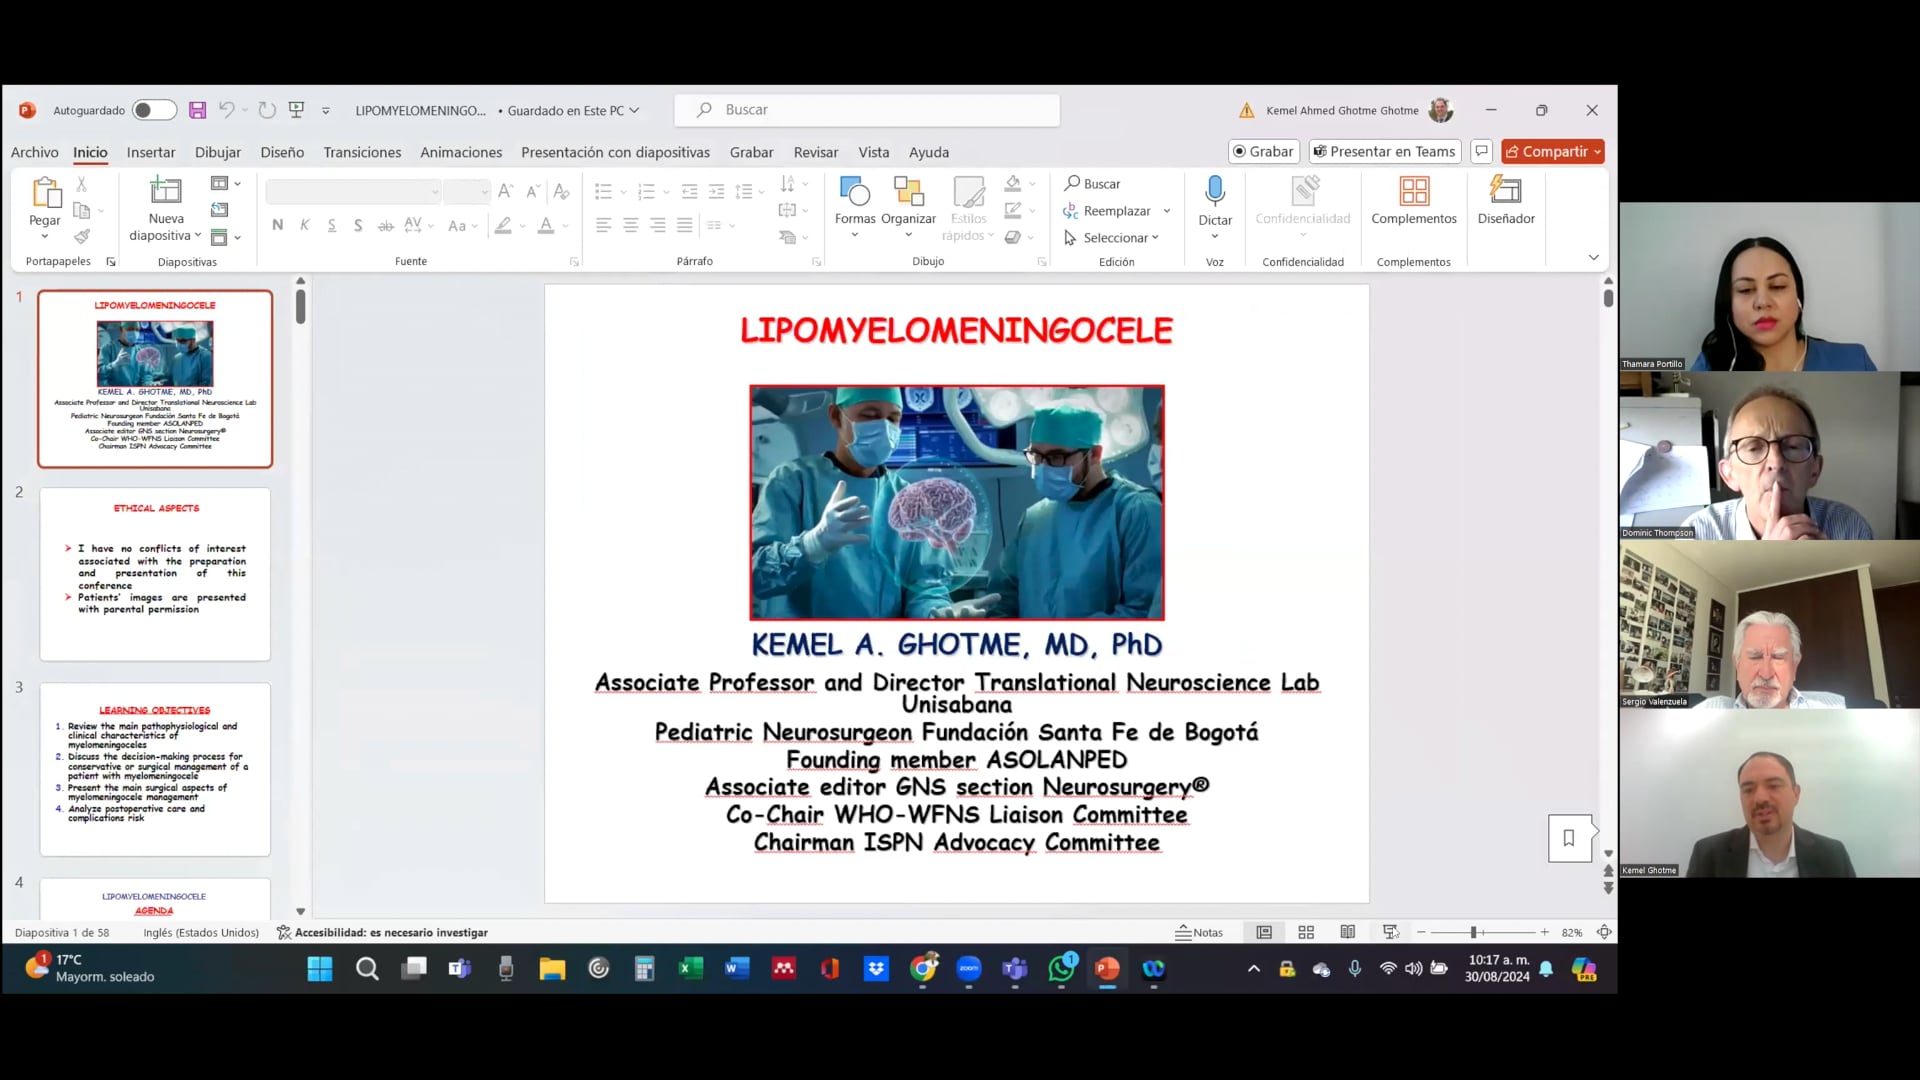
Task: Click the Formas shapes icon
Action: (855, 190)
